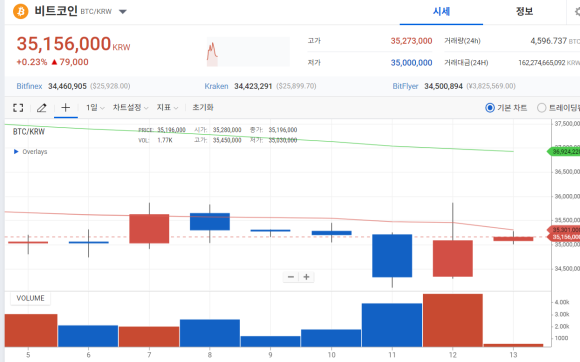Click the red 35,156,000 current price tag

tap(564, 237)
